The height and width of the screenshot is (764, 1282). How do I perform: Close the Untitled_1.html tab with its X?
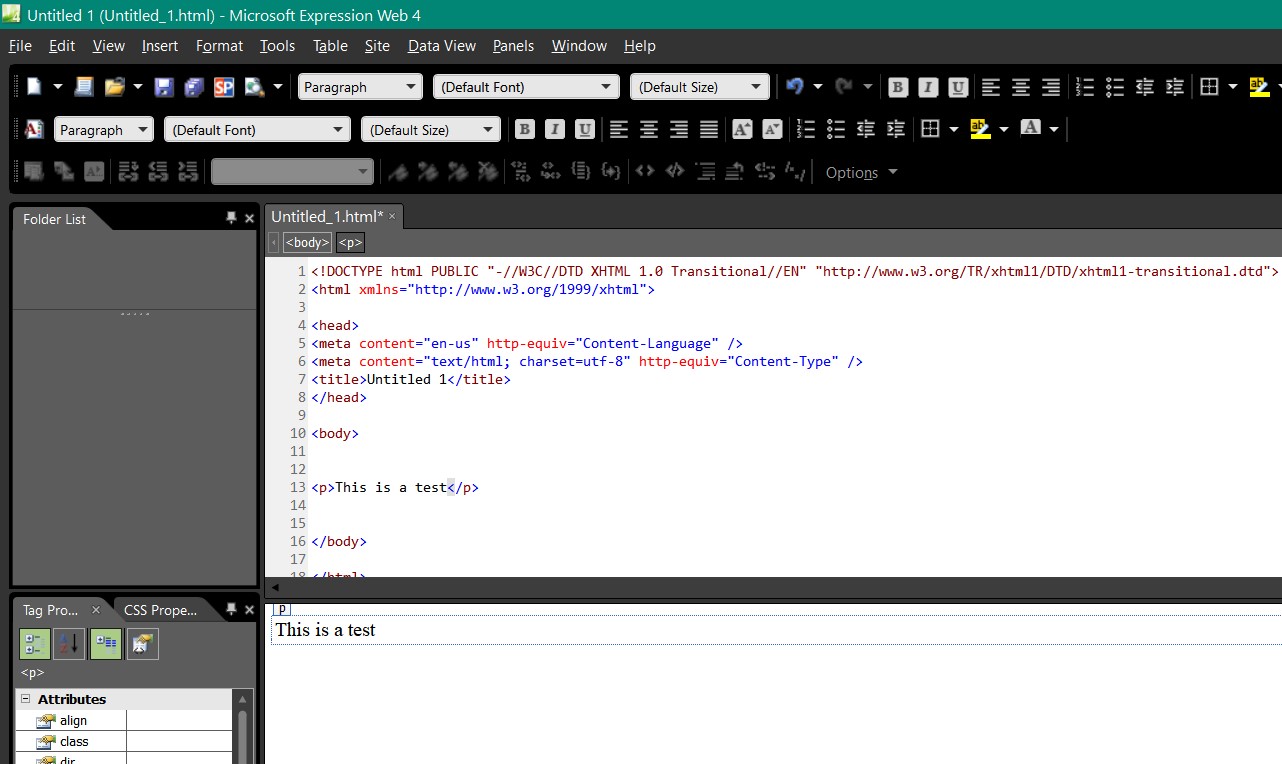[392, 216]
